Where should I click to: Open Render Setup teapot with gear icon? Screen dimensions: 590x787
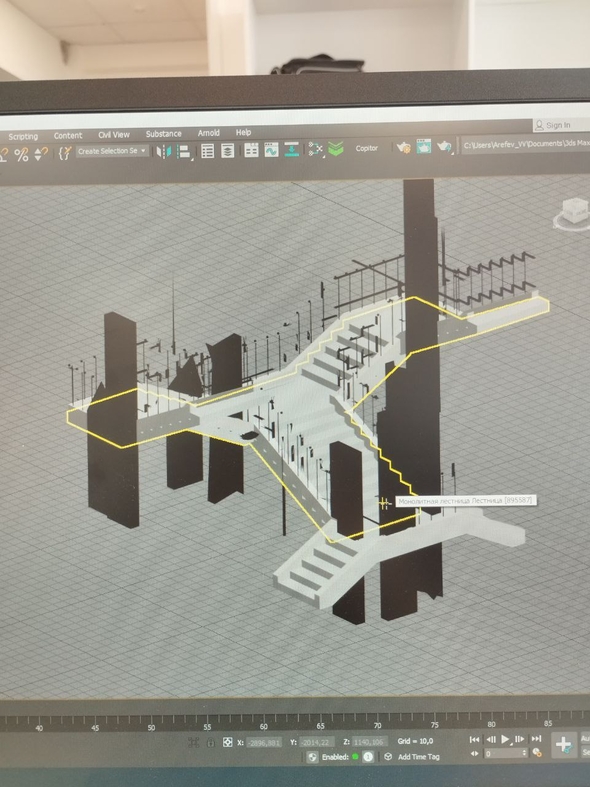tap(403, 148)
